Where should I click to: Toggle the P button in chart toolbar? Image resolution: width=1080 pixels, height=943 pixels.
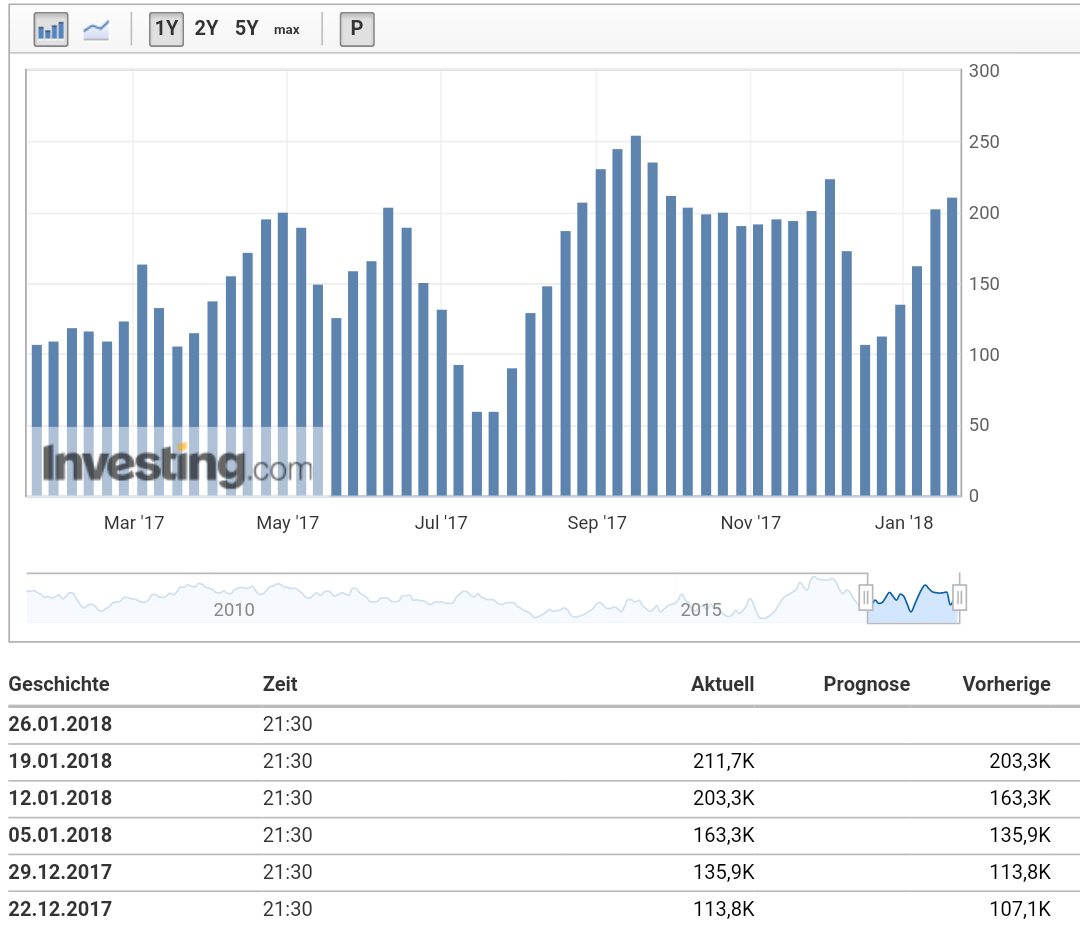(x=357, y=29)
